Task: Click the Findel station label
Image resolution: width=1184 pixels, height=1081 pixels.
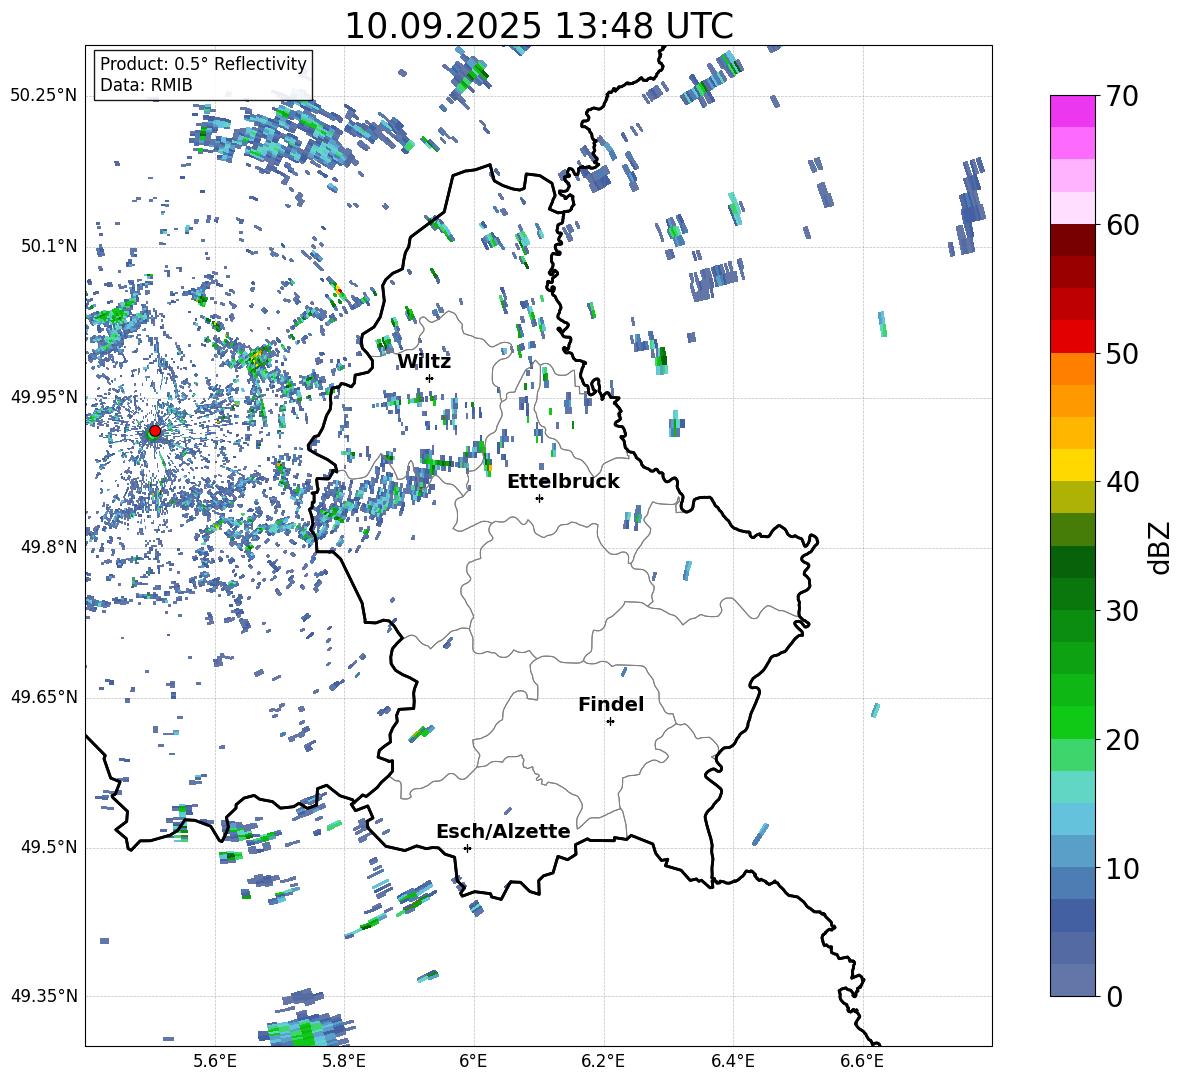Action: (x=611, y=704)
